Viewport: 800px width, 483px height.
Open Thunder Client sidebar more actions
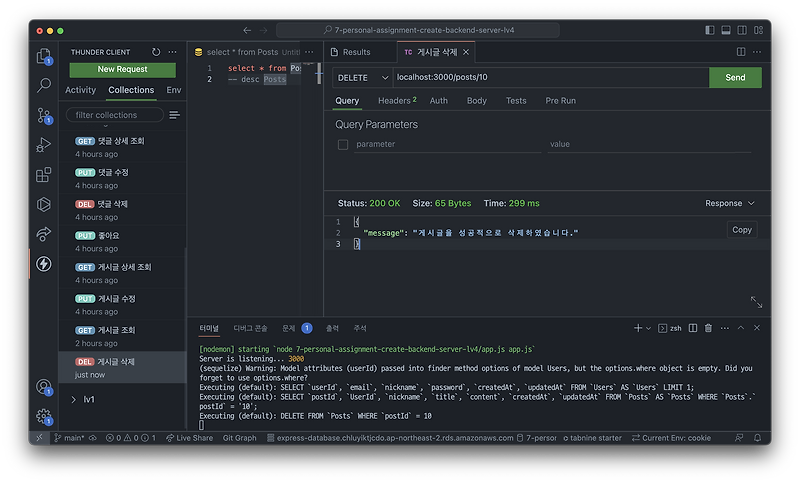tap(173, 52)
